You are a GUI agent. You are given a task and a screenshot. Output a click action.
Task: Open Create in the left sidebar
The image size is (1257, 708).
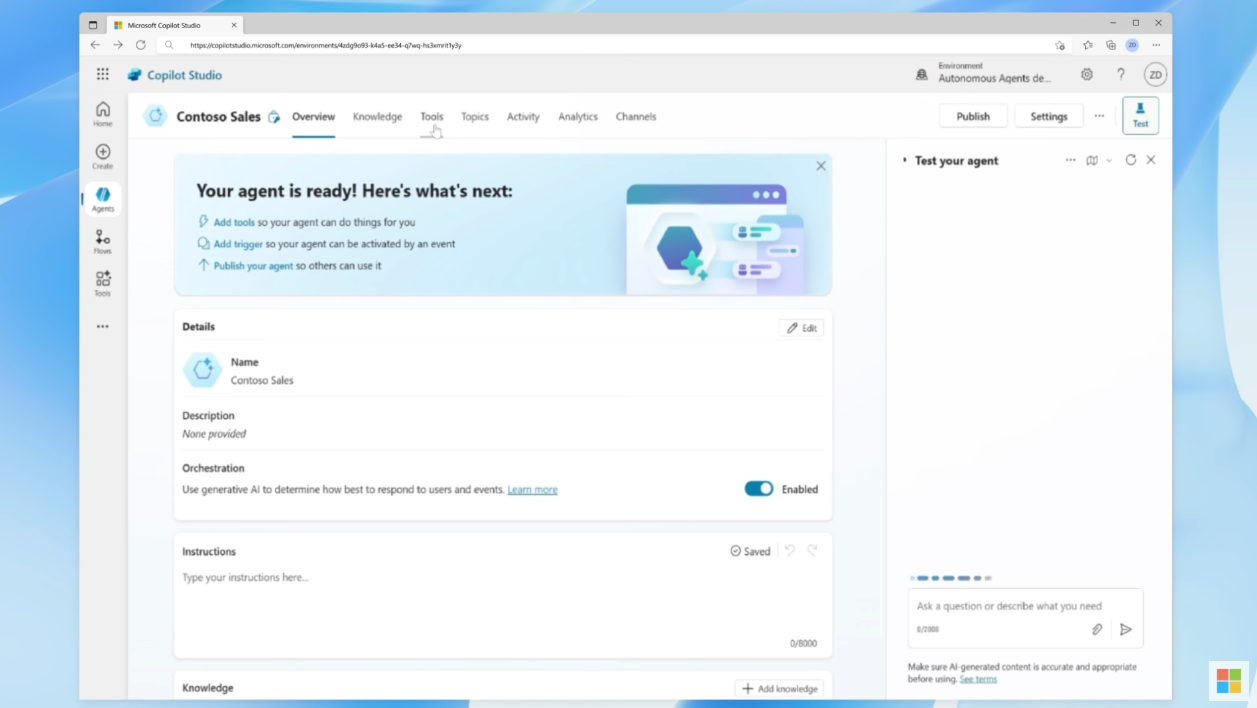(103, 157)
